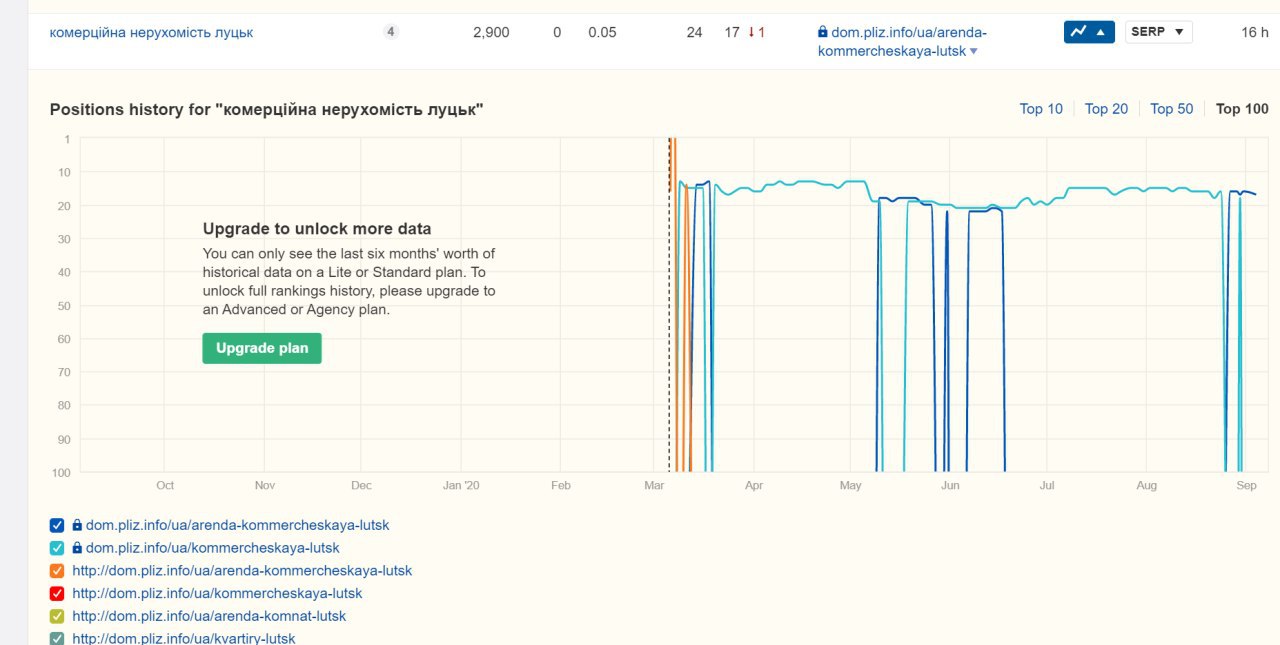This screenshot has width=1280, height=645.
Task: Open legend link https dom.pliz.info/ua/kommercheskaya-lutsk
Action: [x=212, y=548]
